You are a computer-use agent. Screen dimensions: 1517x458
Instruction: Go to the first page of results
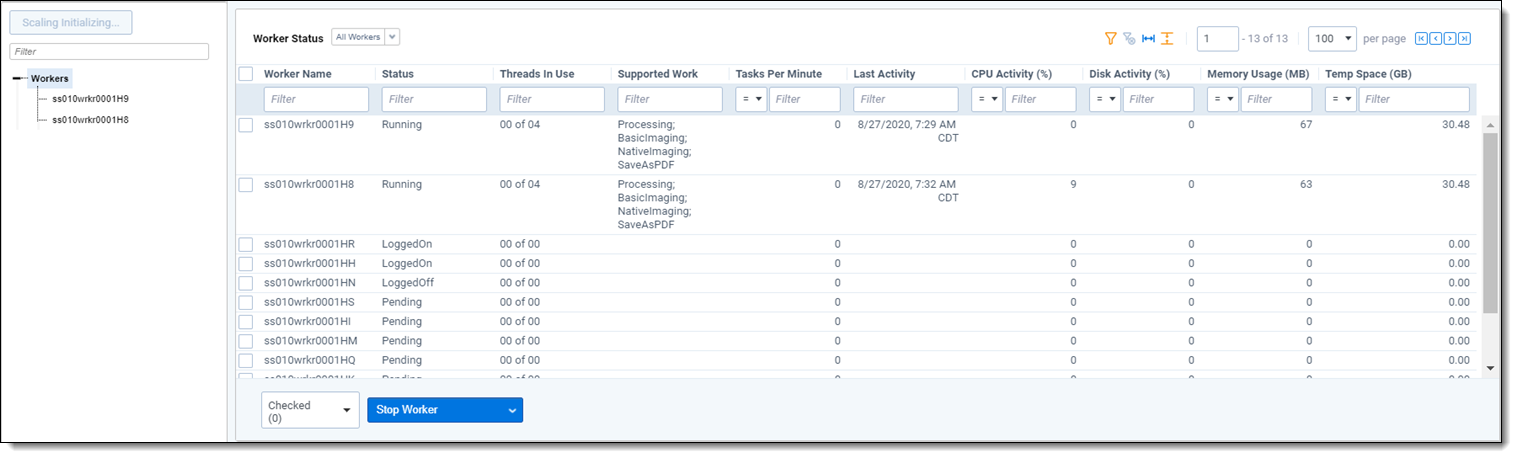click(x=1421, y=39)
